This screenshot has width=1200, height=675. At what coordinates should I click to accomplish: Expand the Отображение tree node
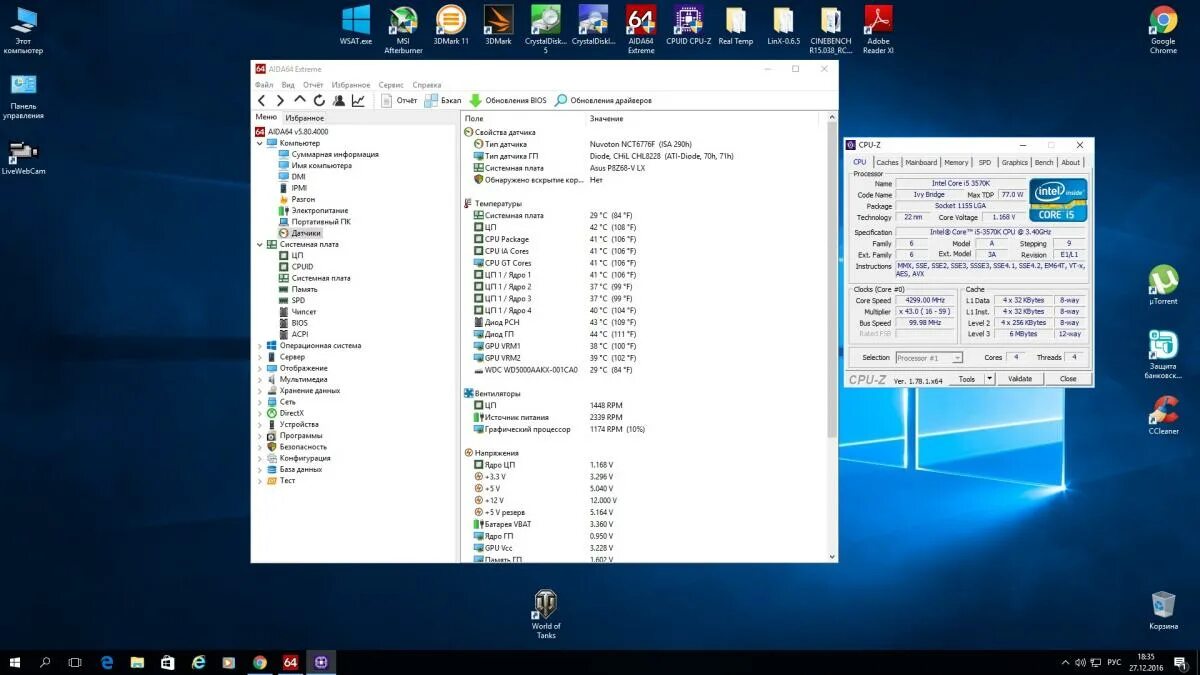[x=260, y=368]
